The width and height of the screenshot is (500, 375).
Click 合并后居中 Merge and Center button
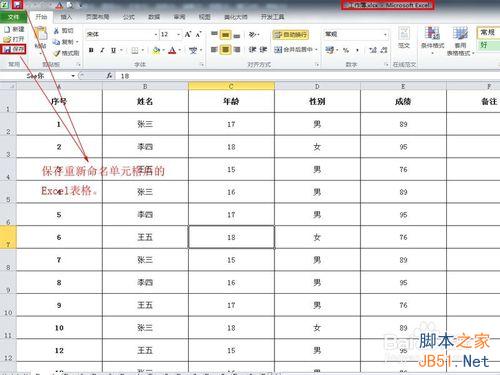coord(293,50)
